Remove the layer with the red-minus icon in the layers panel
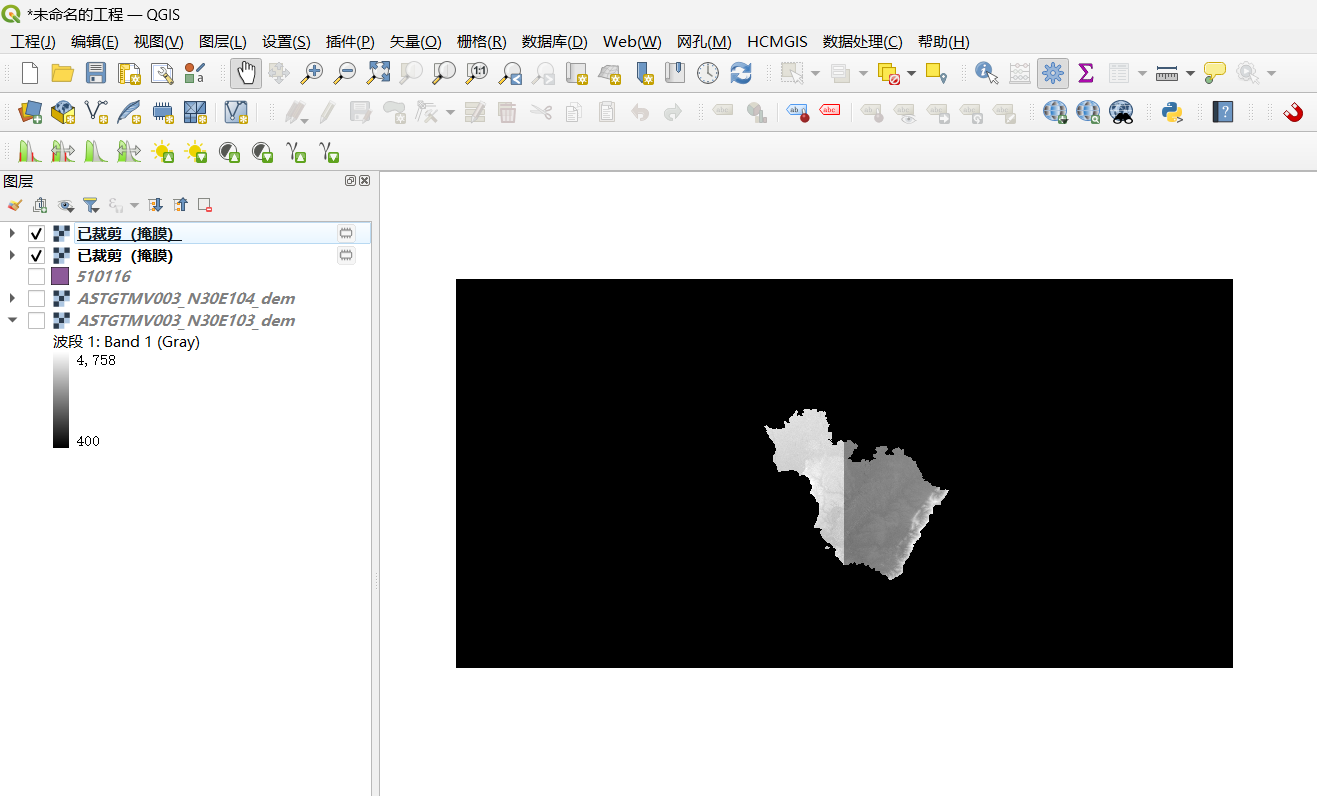This screenshot has width=1317, height=796. point(205,205)
